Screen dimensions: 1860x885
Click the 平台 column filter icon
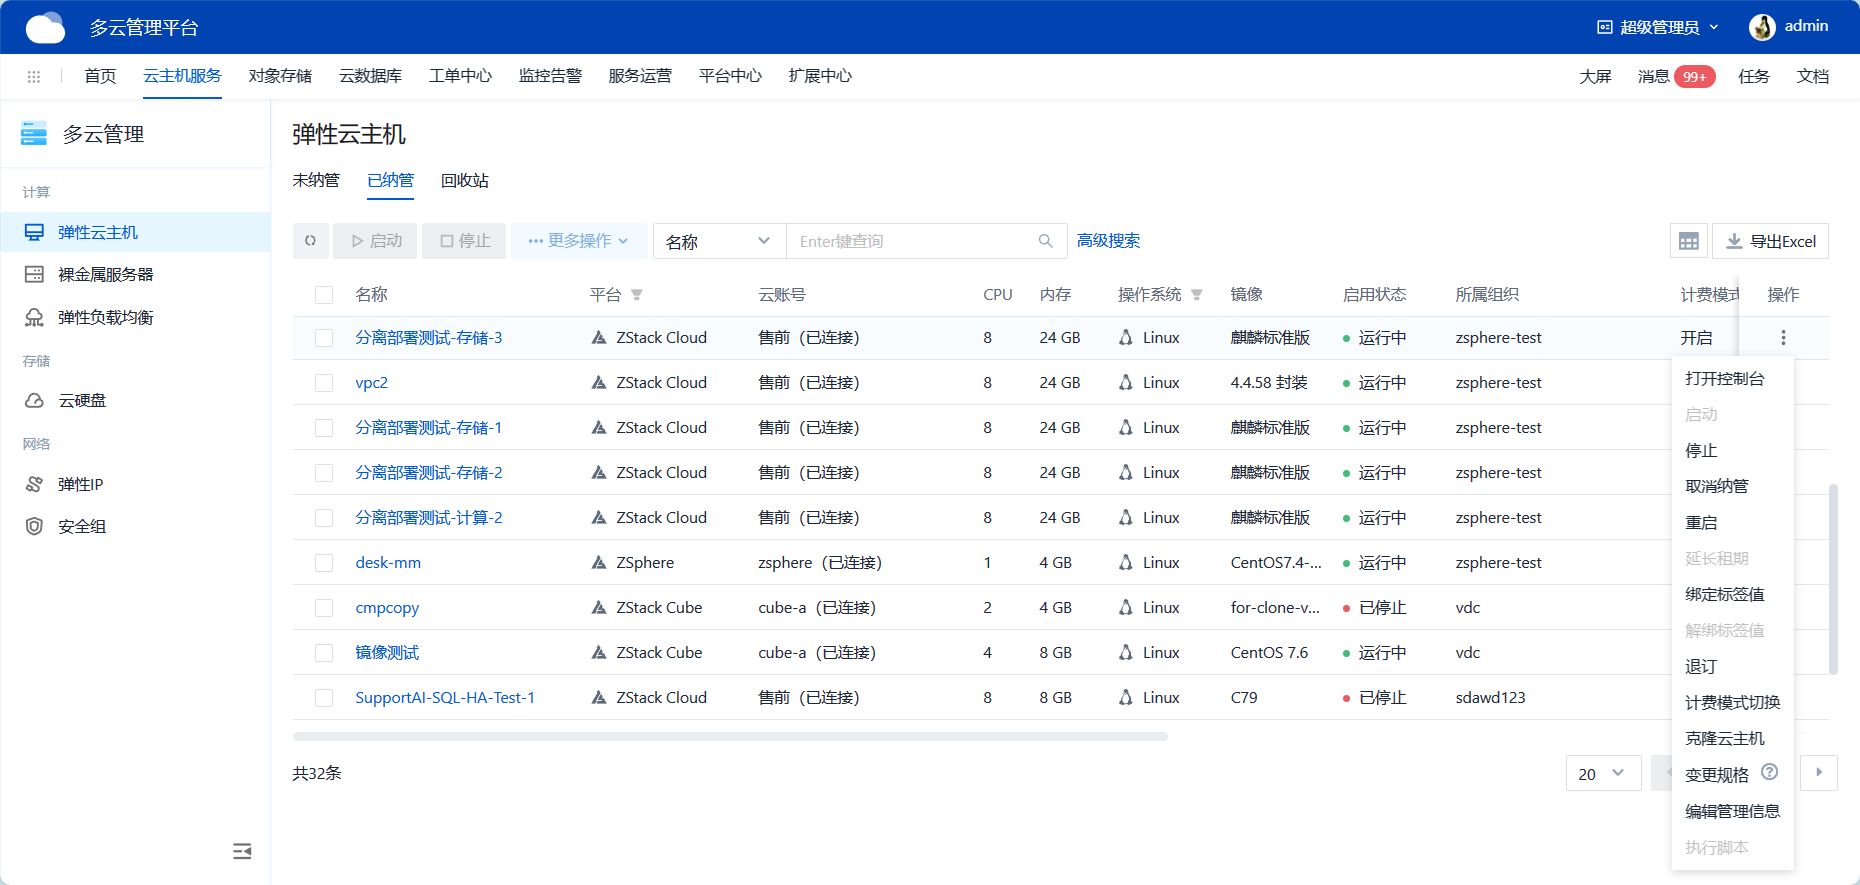pyautogui.click(x=637, y=295)
